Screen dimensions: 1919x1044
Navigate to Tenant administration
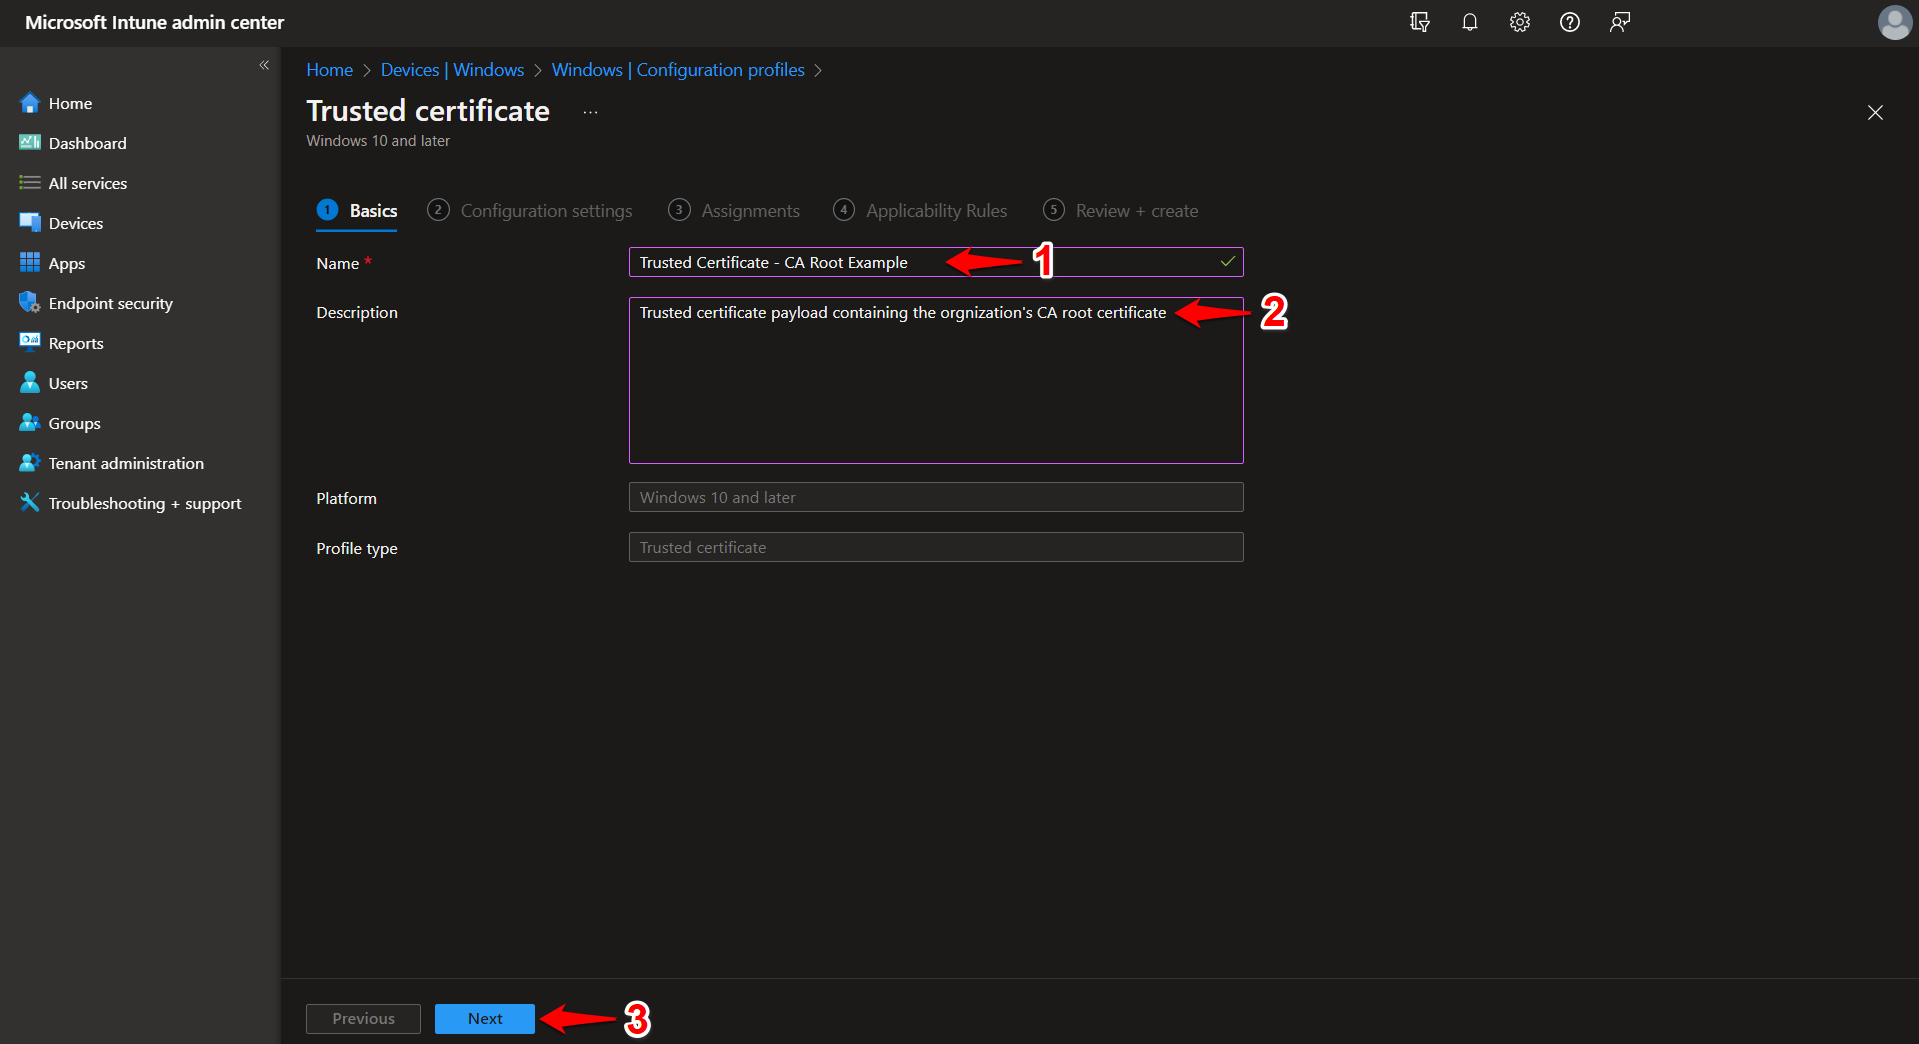(x=124, y=462)
